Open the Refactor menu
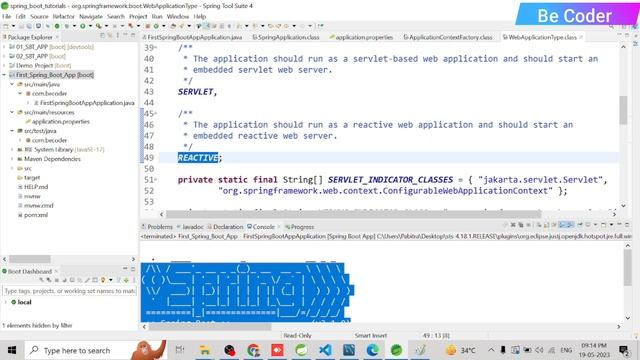 tap(63, 16)
